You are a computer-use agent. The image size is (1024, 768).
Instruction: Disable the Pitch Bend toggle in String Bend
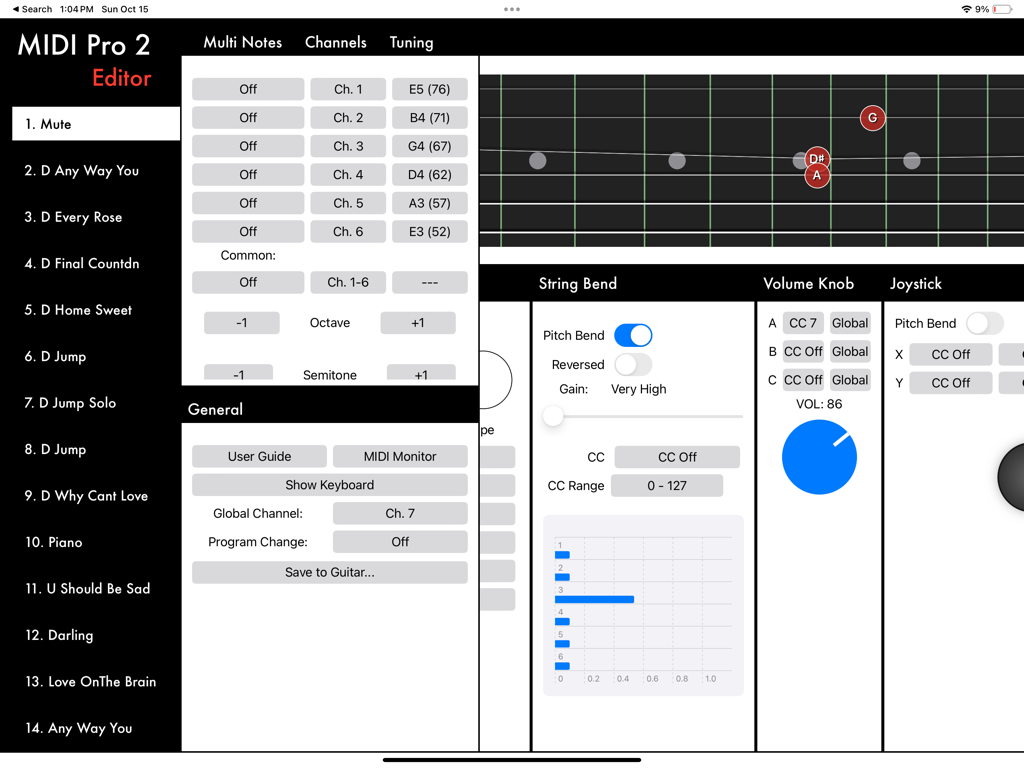tap(633, 336)
